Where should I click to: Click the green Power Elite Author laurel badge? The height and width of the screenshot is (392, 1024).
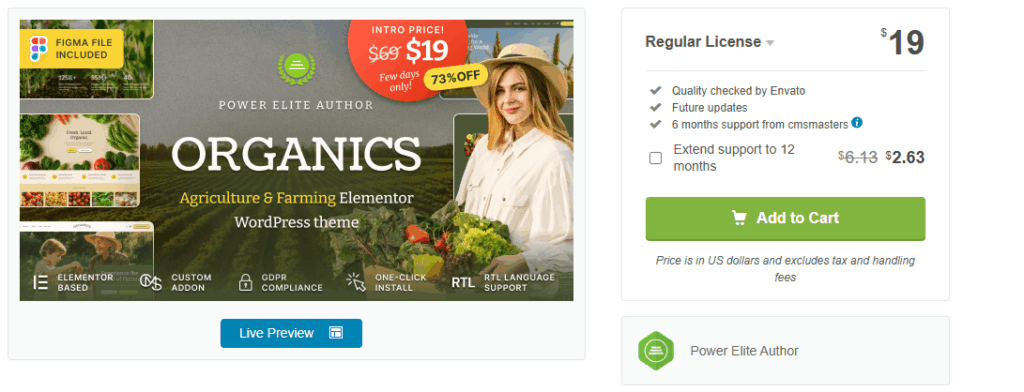pyautogui.click(x=296, y=67)
